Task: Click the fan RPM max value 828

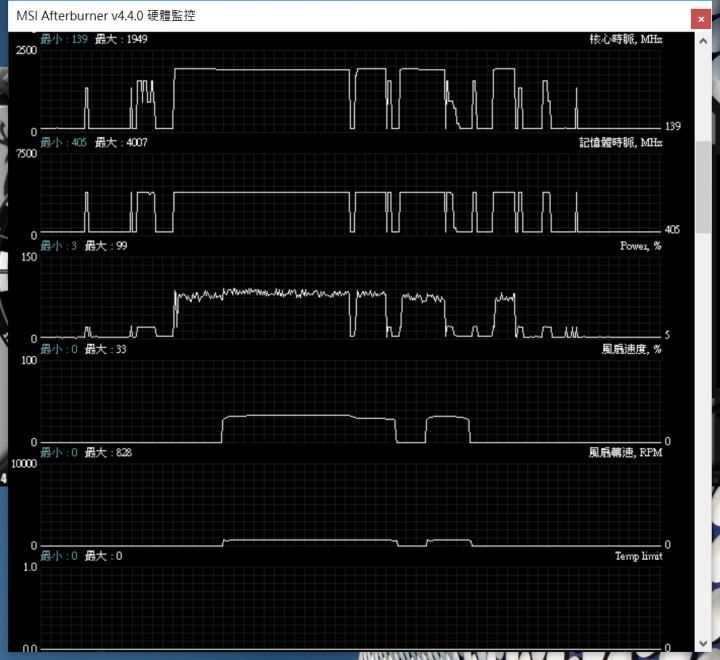Action: (124, 452)
